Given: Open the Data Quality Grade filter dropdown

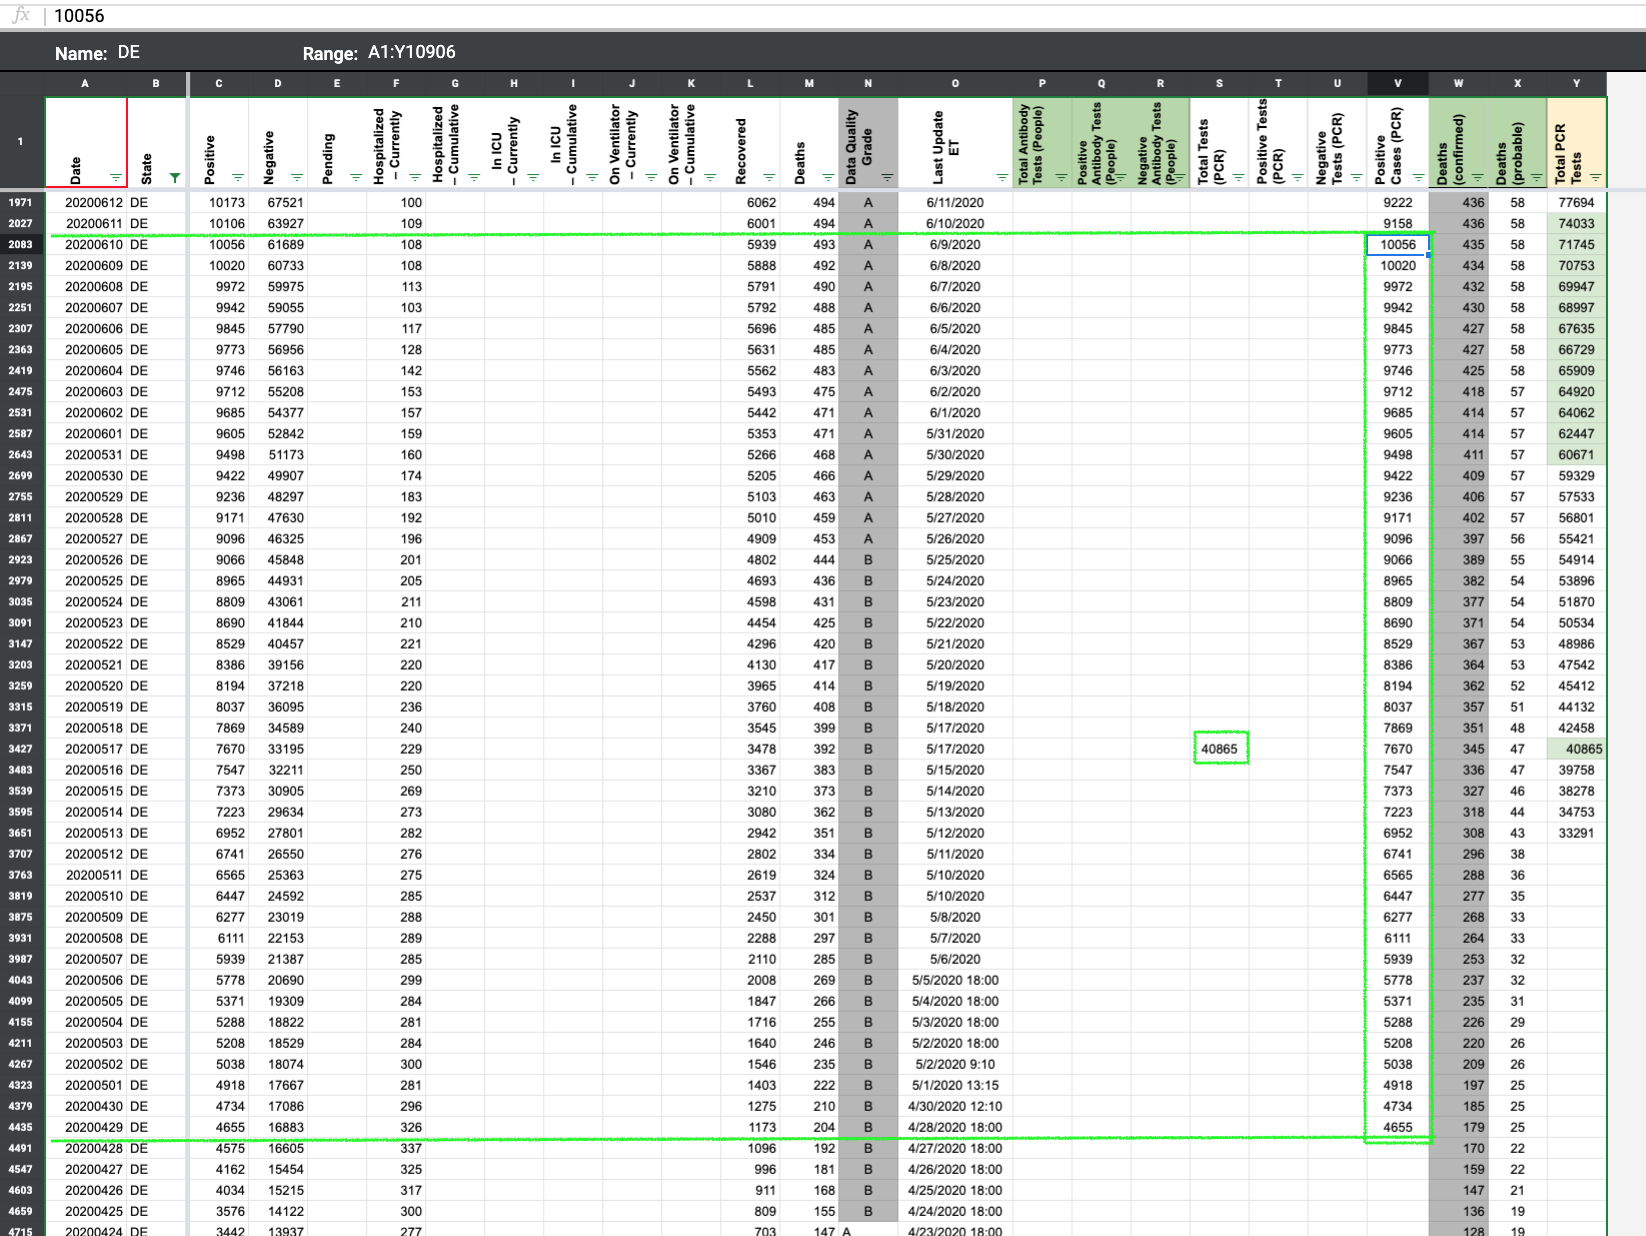Looking at the screenshot, I should point(887,178).
